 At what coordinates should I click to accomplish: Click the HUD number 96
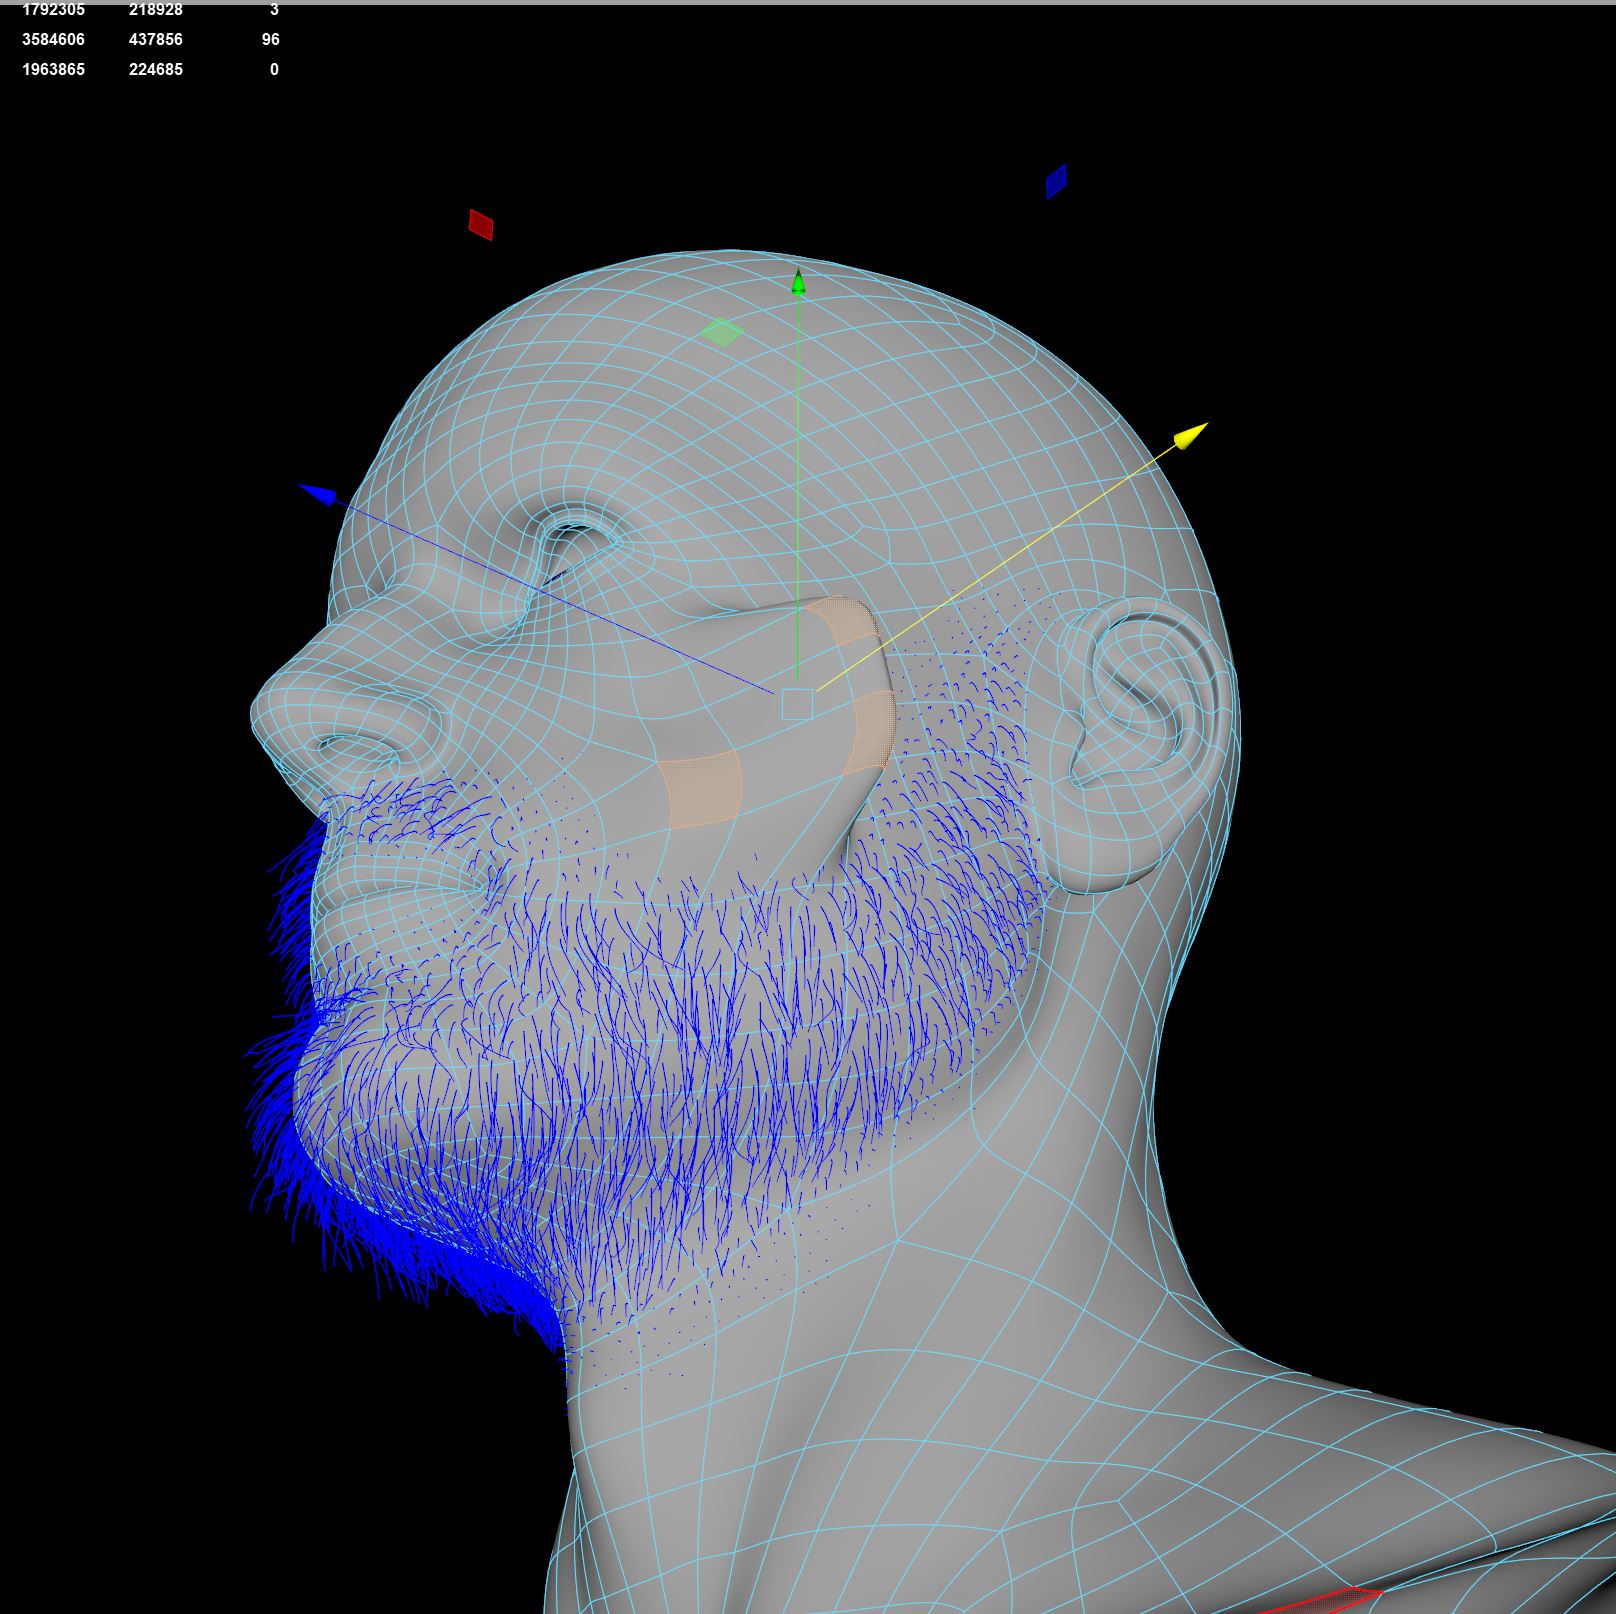270,40
